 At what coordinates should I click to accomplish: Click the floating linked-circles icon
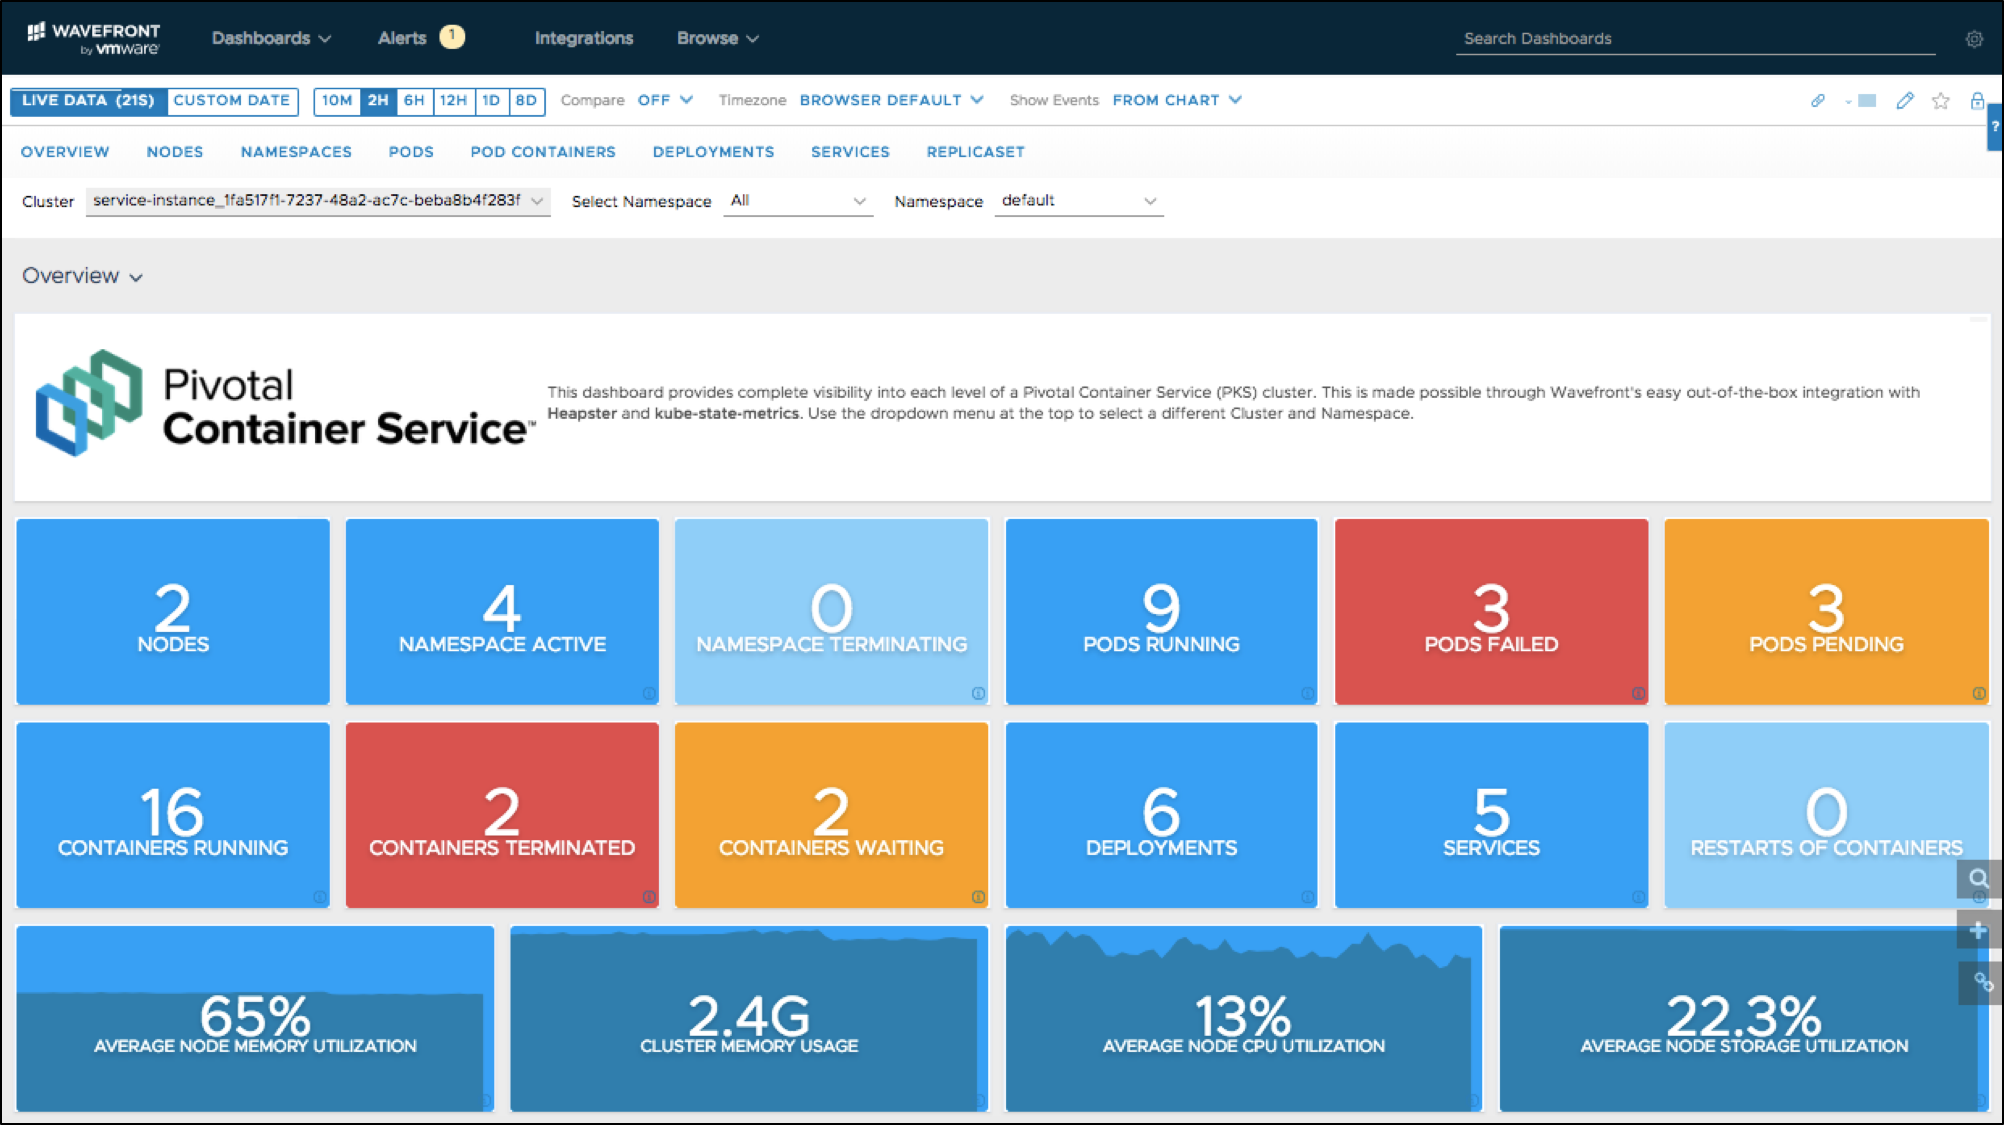coord(1981,983)
